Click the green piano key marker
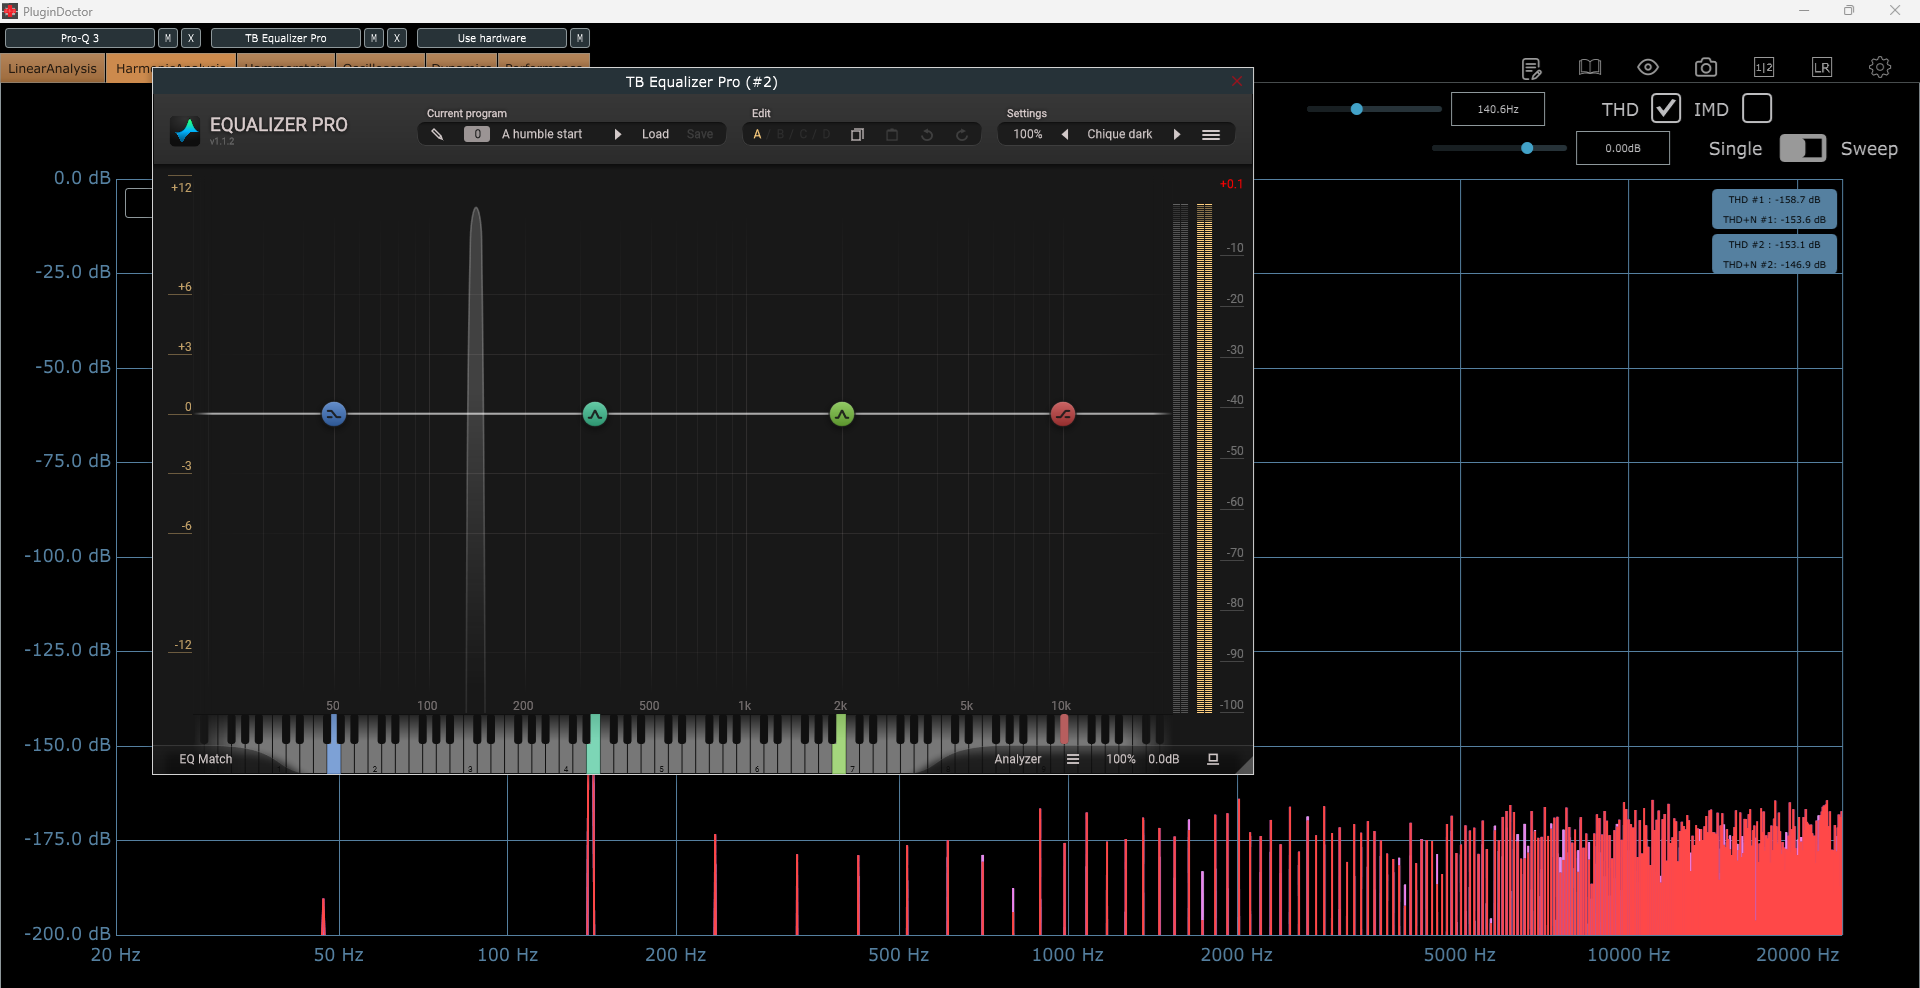 [840, 744]
